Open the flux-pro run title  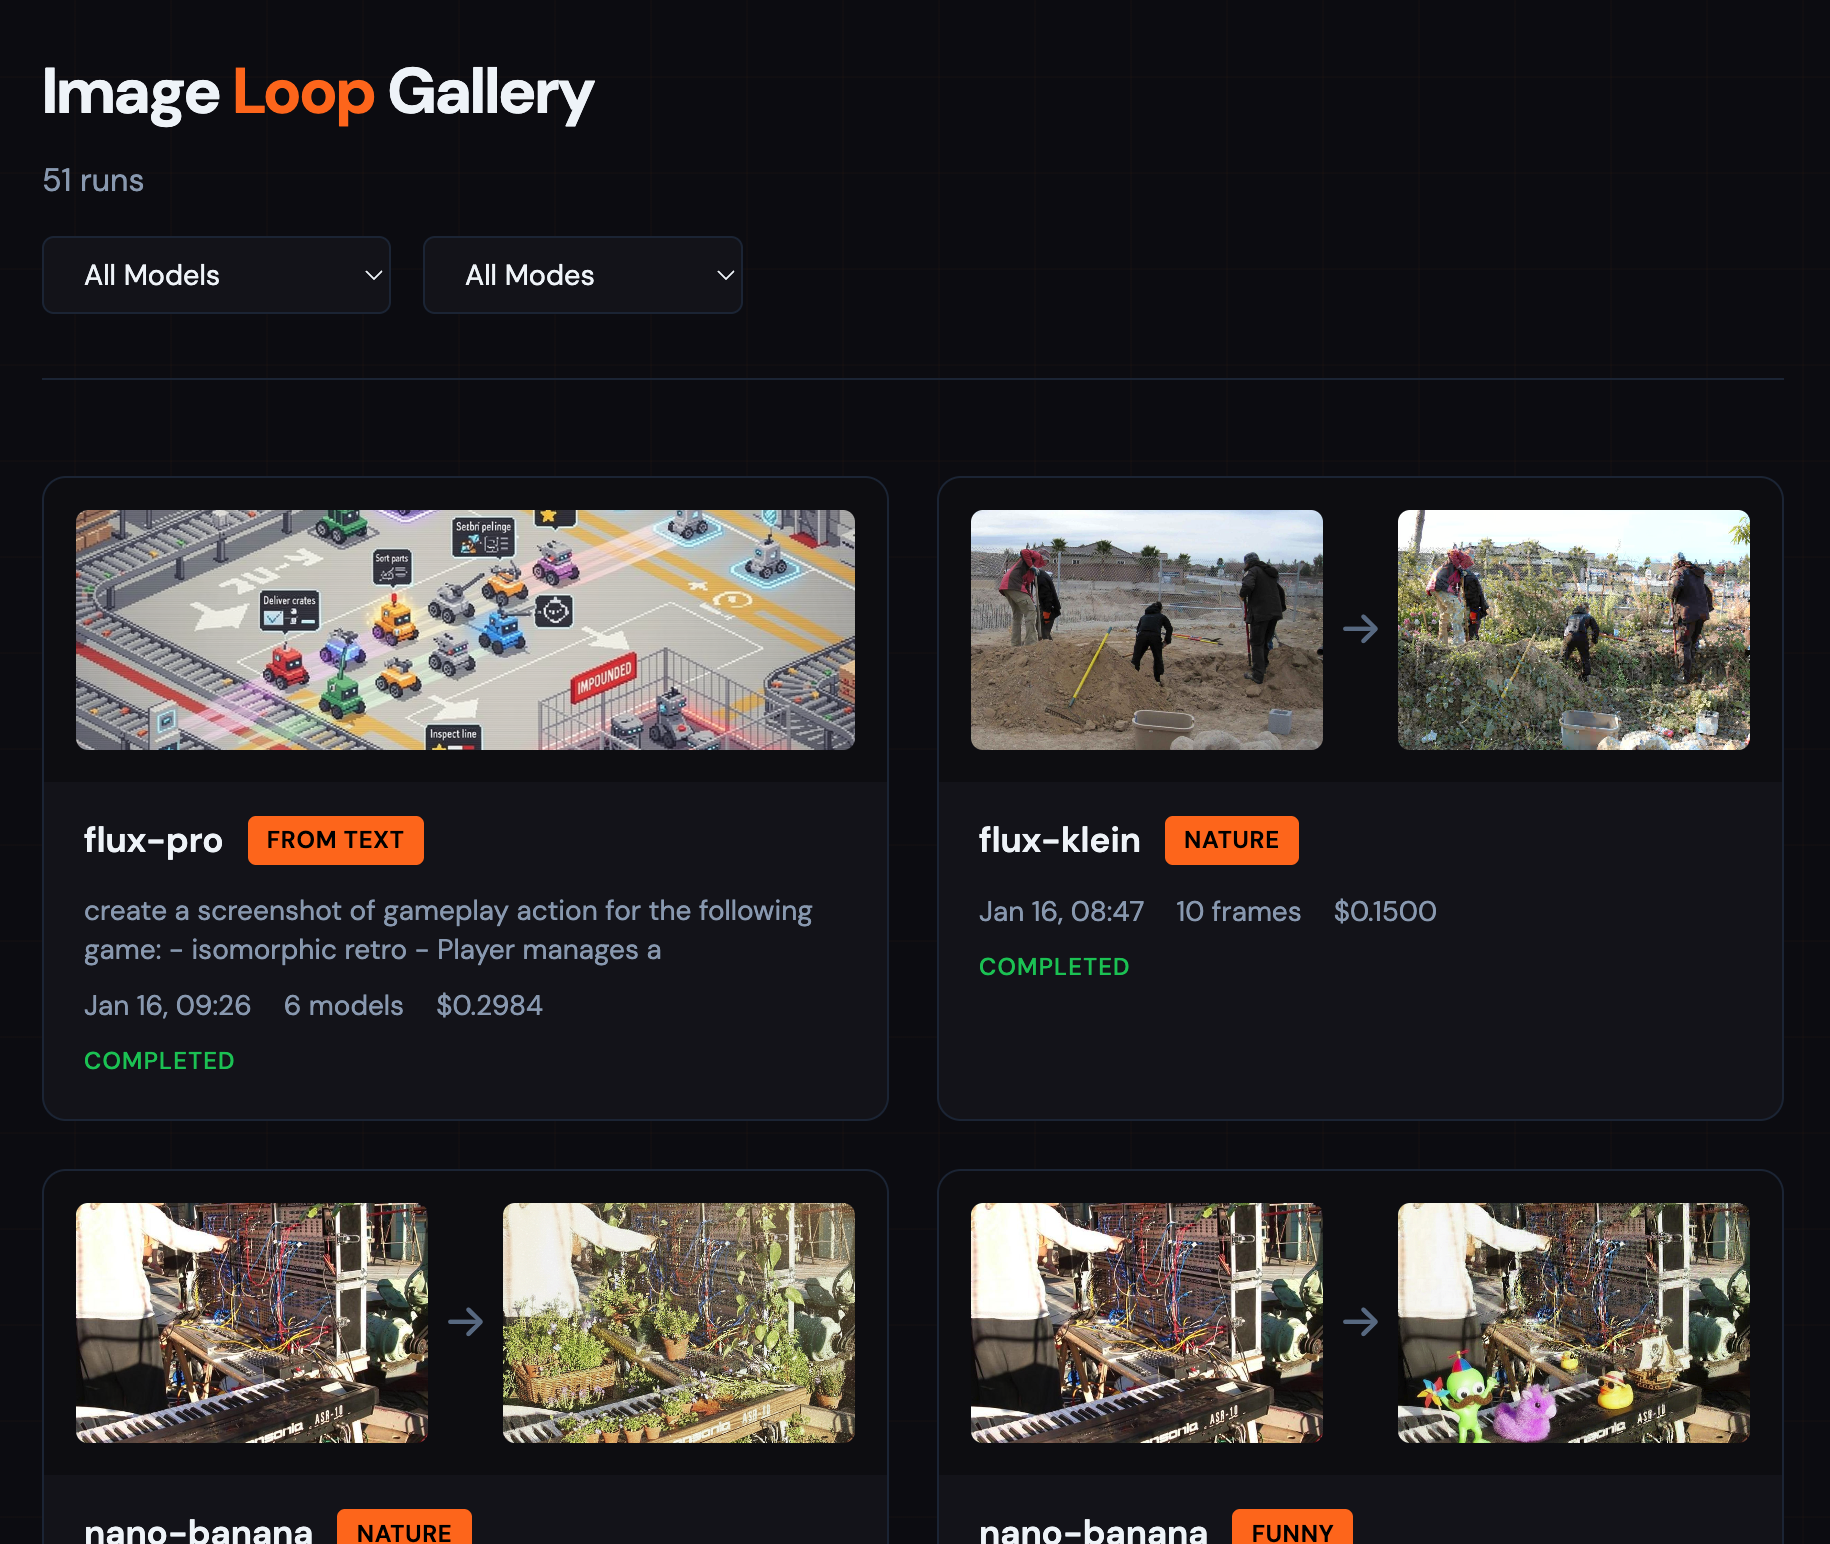point(153,840)
